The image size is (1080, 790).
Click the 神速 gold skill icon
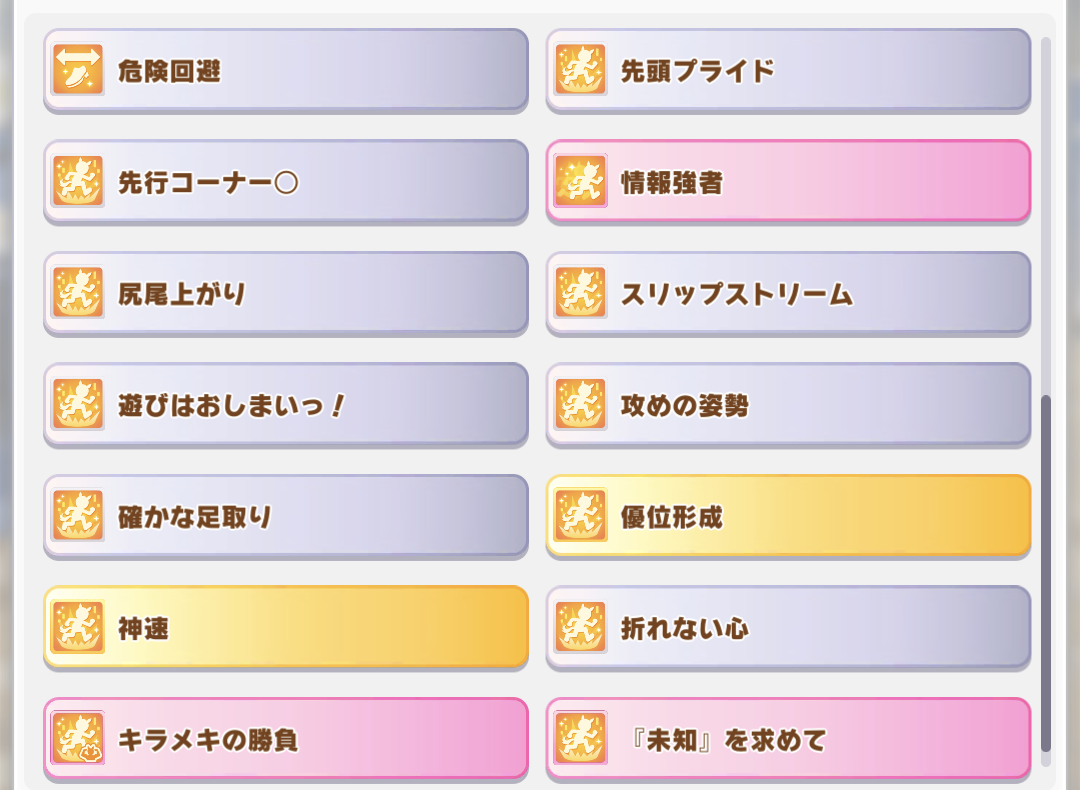pos(78,627)
